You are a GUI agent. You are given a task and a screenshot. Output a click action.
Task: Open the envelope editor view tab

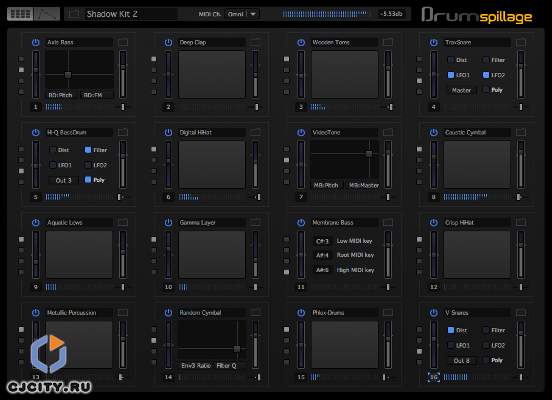coord(47,14)
